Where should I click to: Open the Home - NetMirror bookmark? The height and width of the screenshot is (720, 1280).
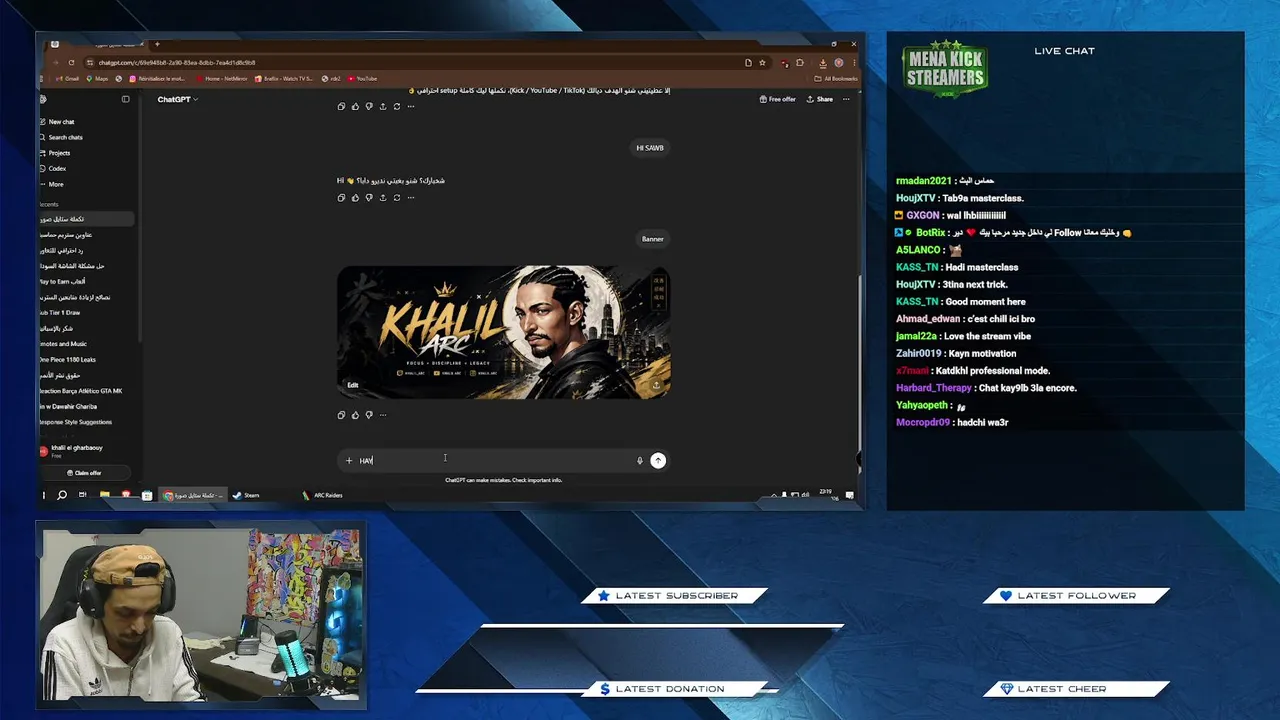[222, 78]
